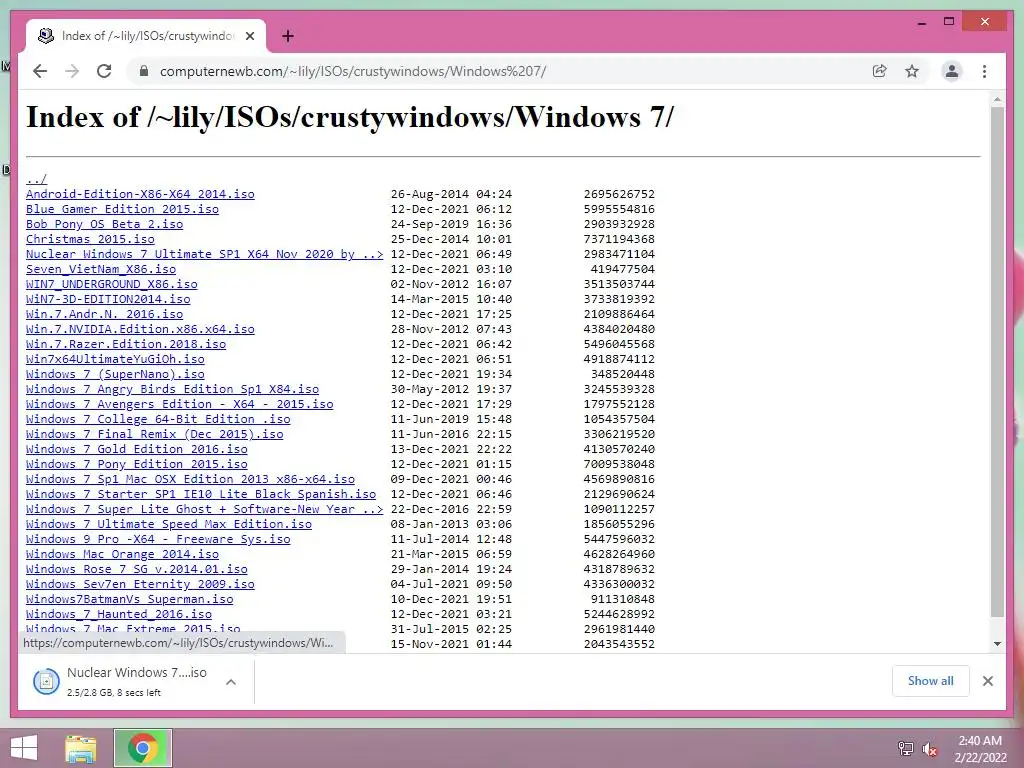The image size is (1024, 768).
Task: Open Chrome's three-dot menu
Action: pos(984,71)
